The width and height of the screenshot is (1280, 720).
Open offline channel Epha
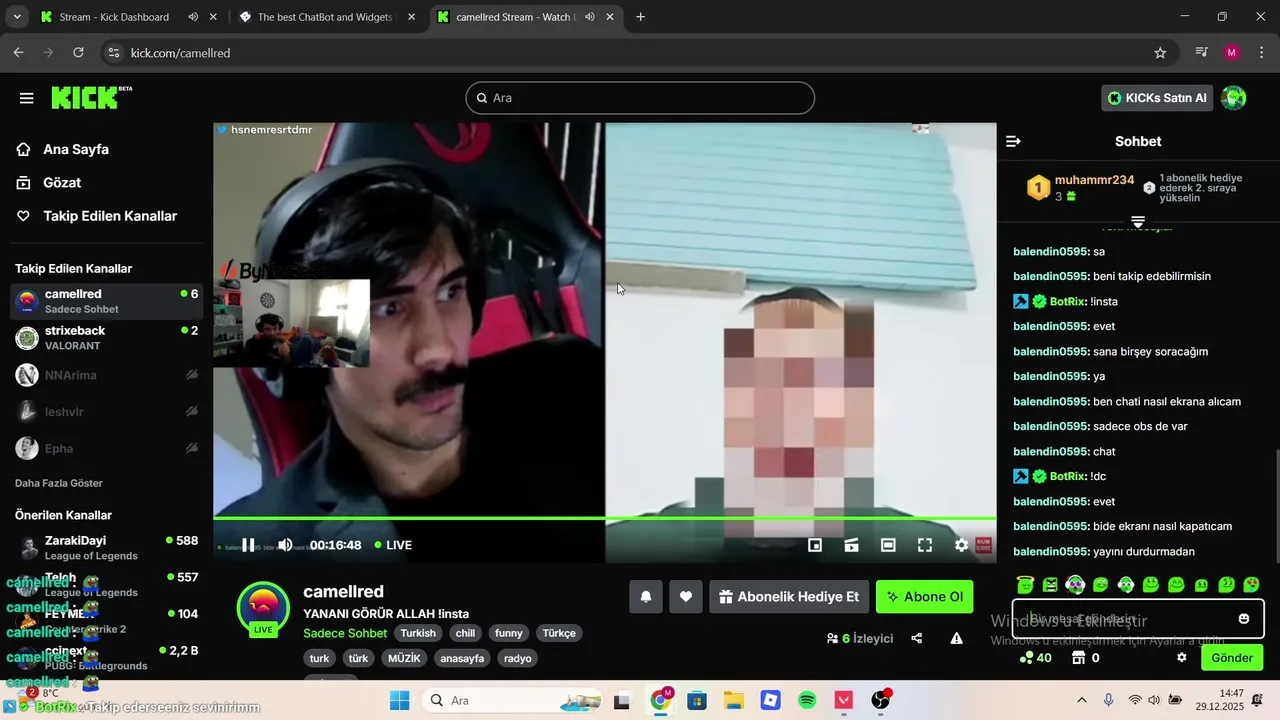[107, 448]
